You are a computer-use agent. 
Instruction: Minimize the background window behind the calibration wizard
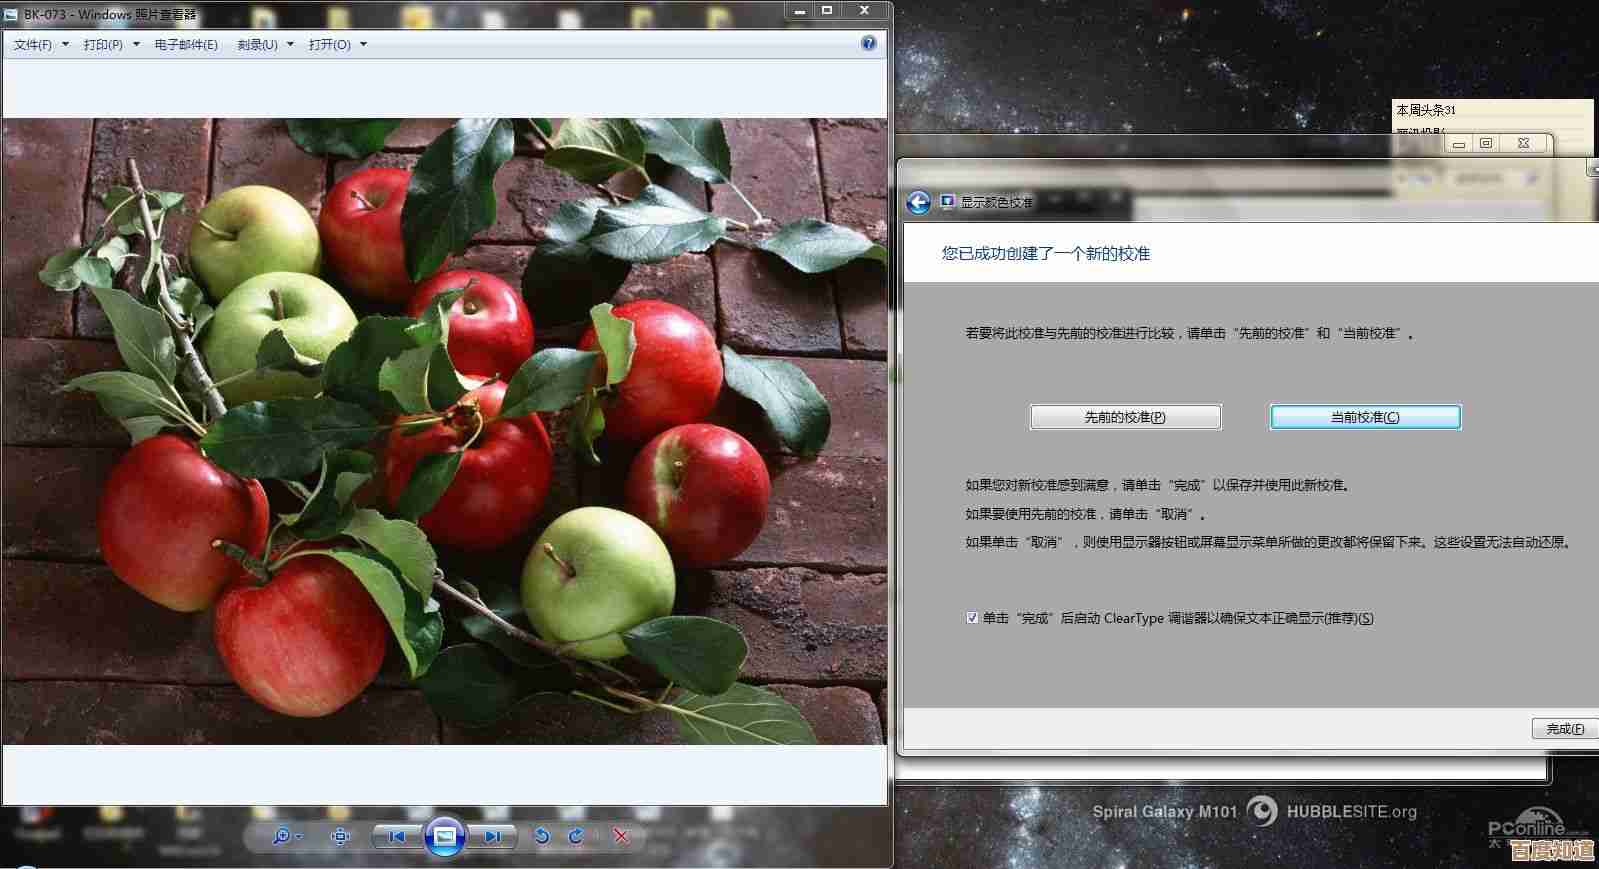point(1459,144)
